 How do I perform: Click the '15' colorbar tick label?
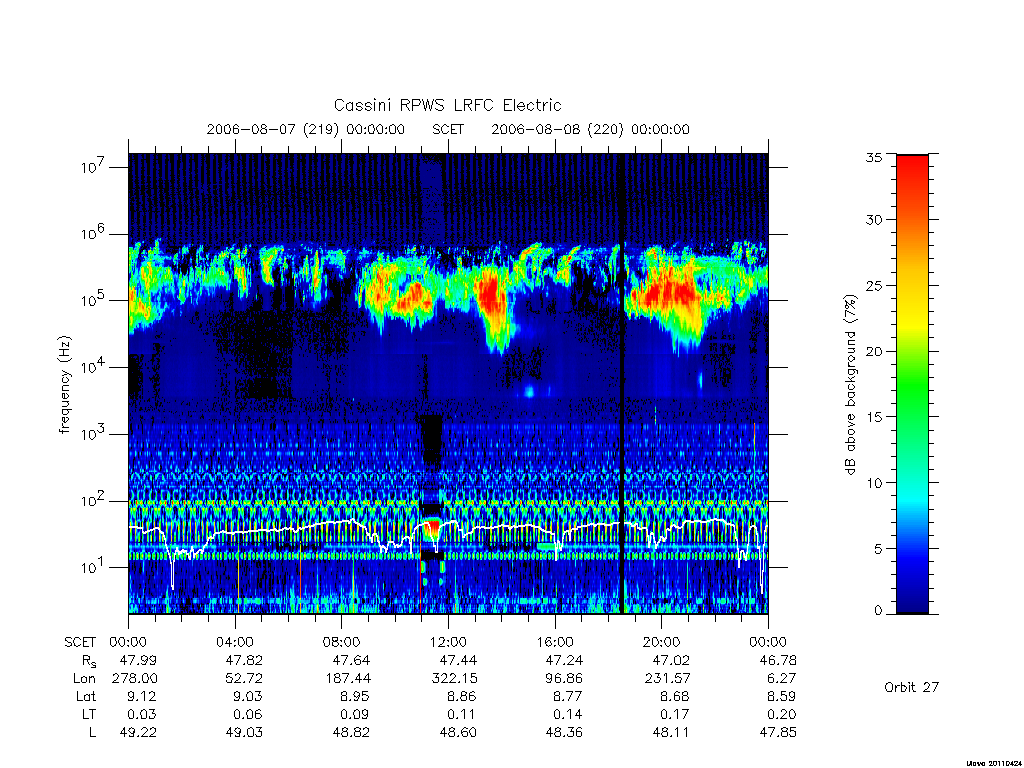click(x=874, y=416)
